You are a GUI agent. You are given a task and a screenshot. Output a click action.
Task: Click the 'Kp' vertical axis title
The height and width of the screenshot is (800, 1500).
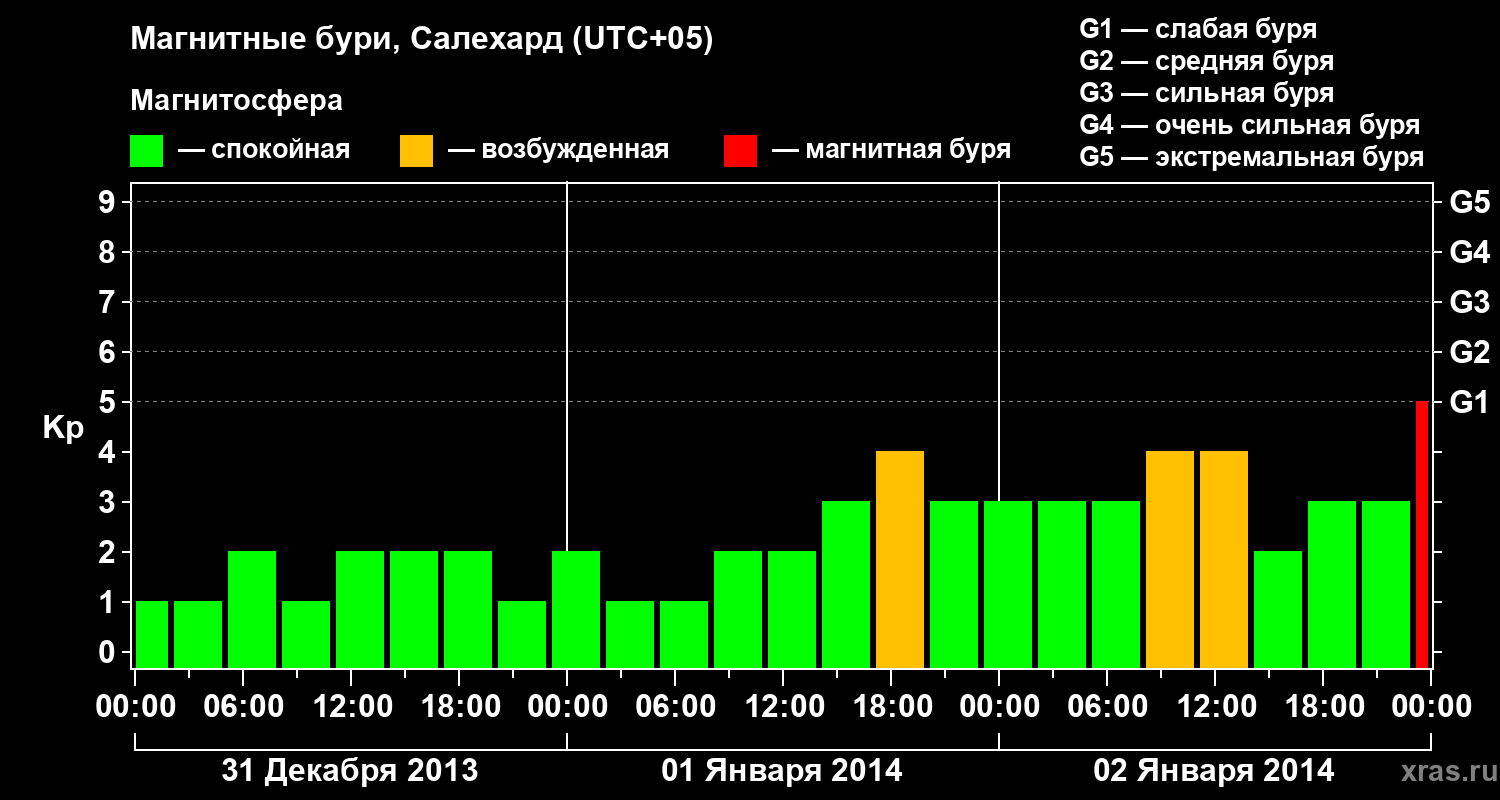(x=63, y=428)
